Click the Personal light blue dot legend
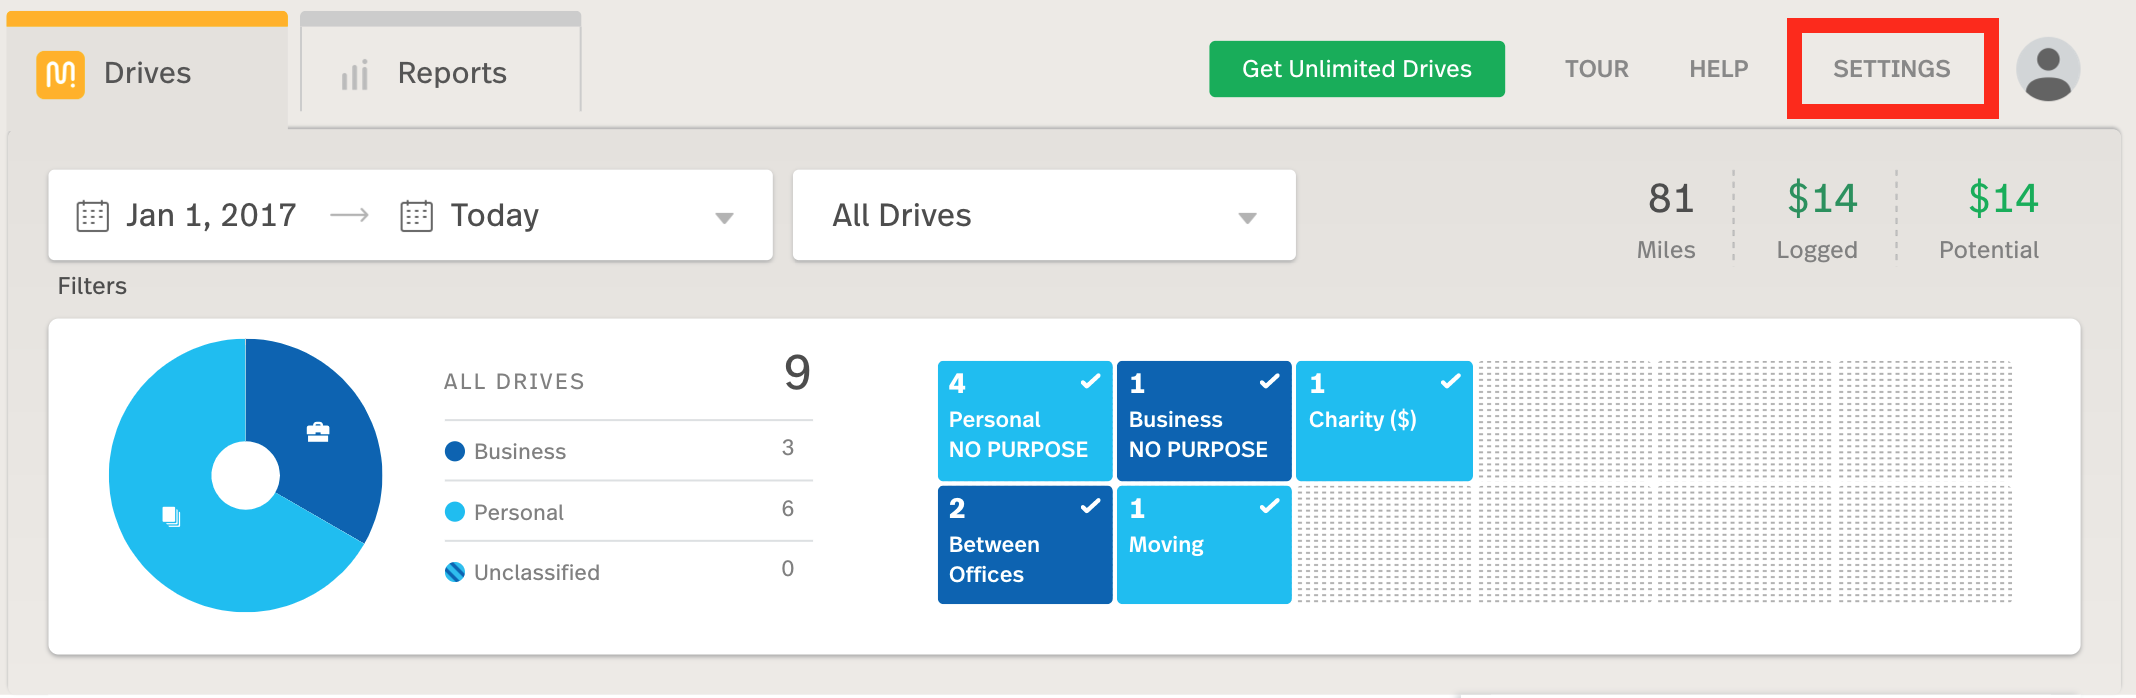2136x698 pixels. [455, 512]
